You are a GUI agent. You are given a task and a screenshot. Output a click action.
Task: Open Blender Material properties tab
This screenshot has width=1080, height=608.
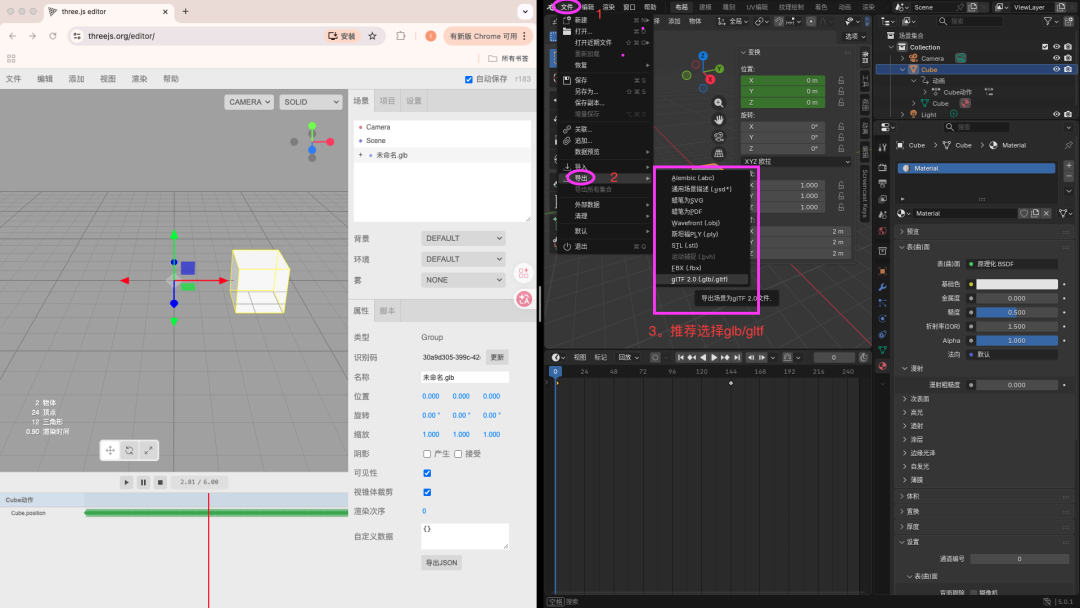882,366
